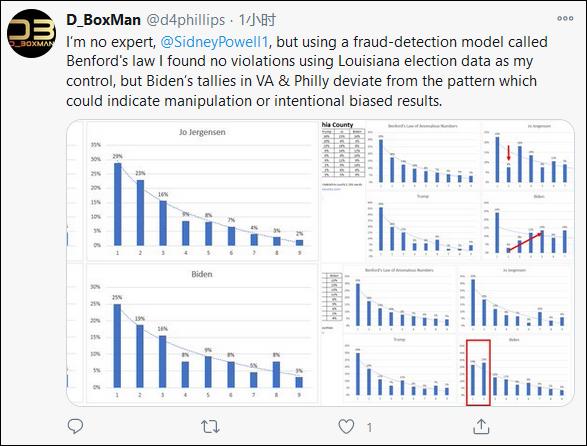
Task: Click the red downward arrow in chart
Action: point(508,154)
